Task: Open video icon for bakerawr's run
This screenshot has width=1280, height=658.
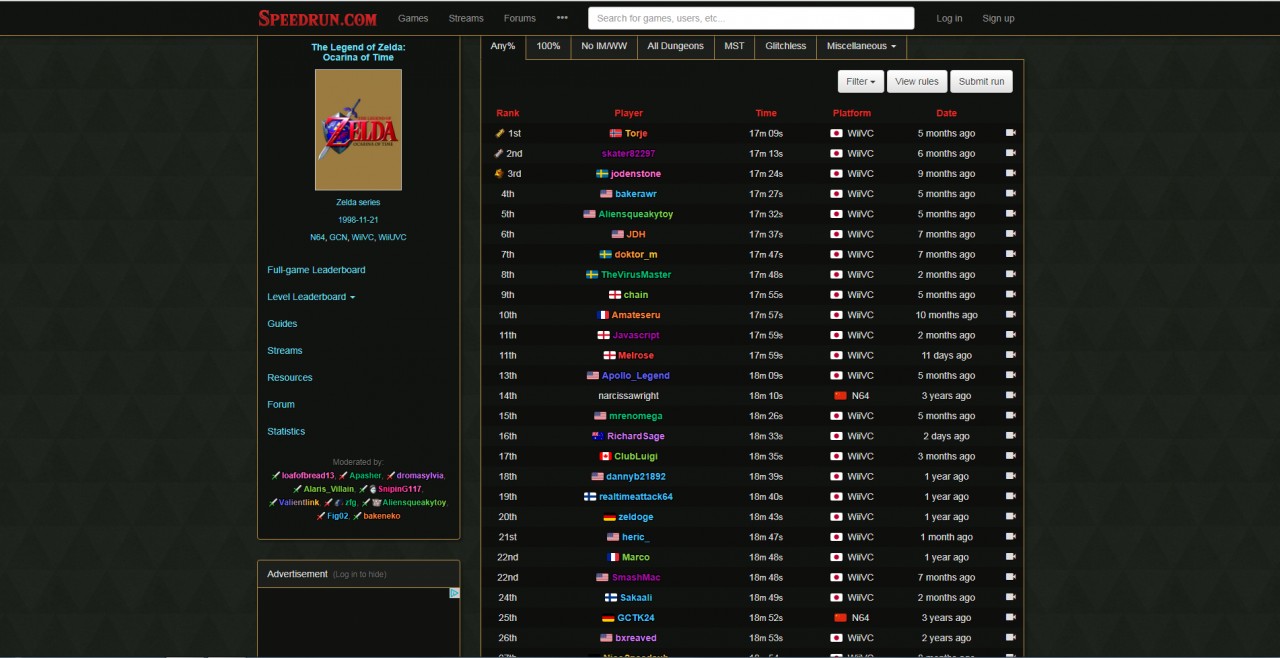Action: pos(1011,194)
